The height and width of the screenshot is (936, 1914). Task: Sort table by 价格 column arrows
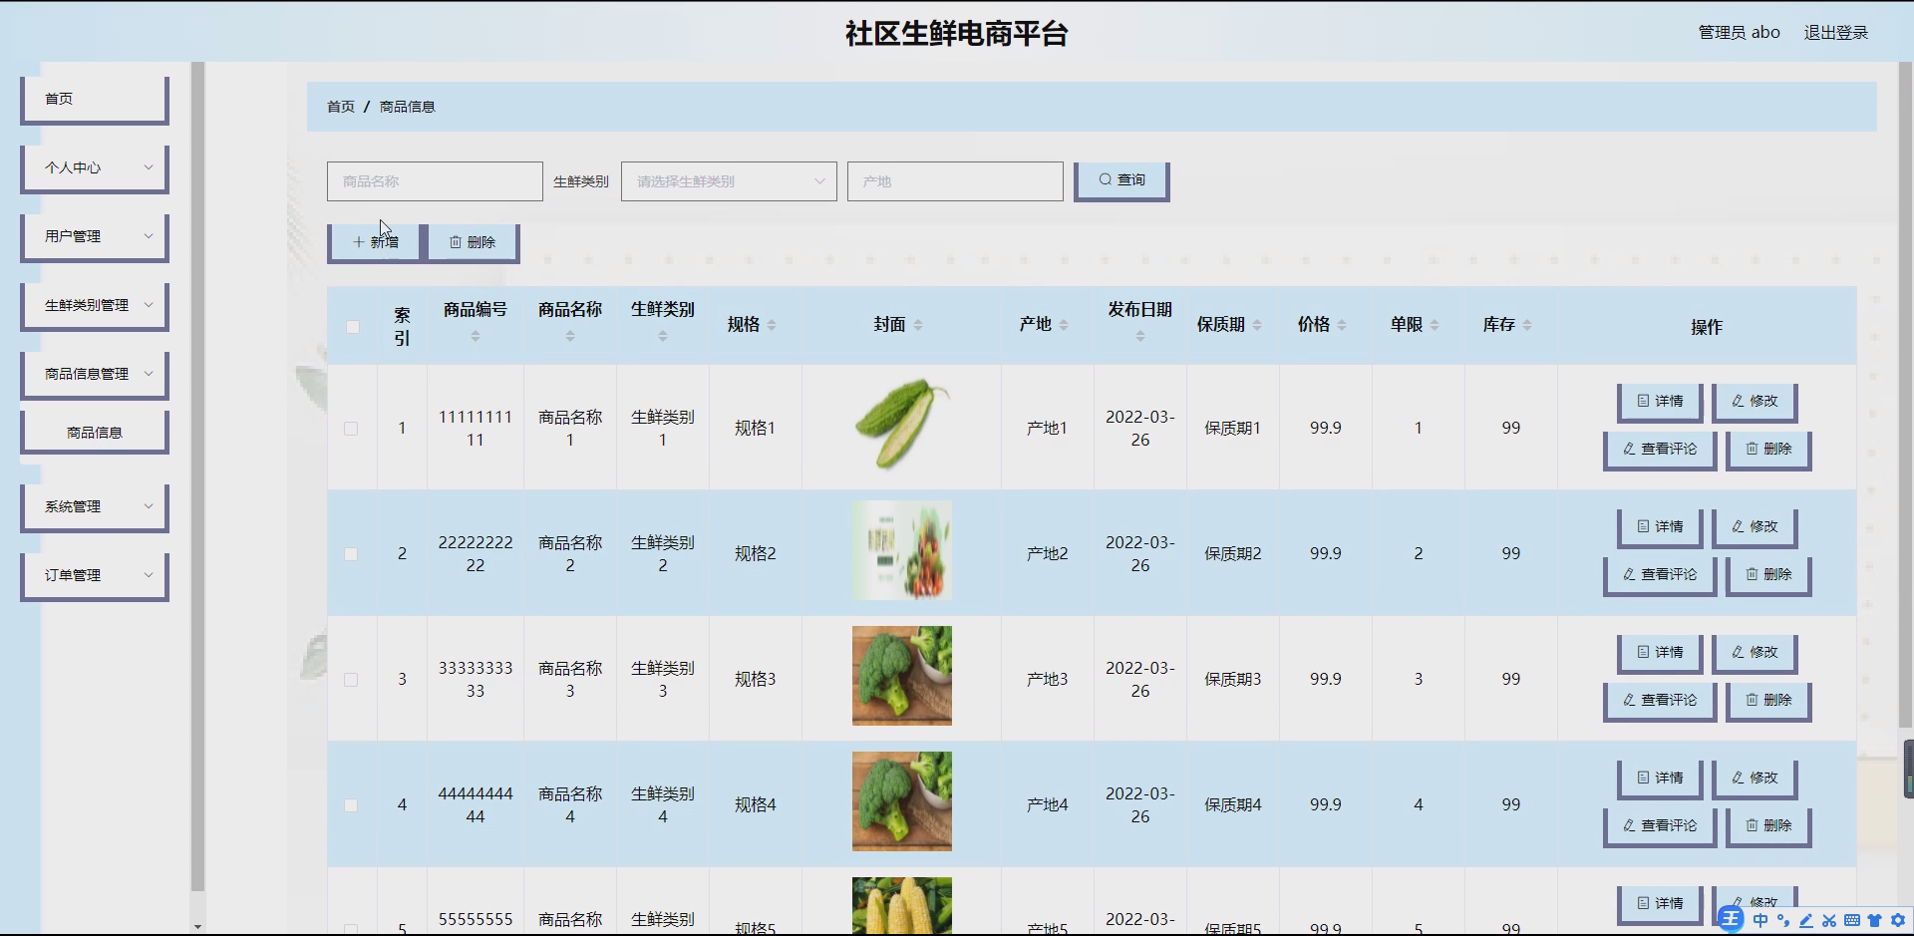(1342, 325)
